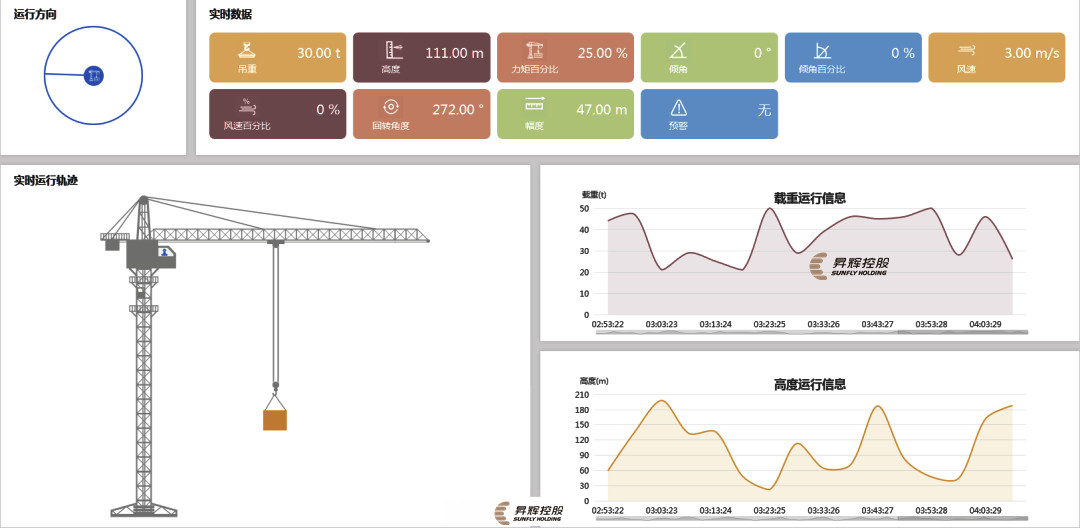Click the load chart horizontal zoom slider

click(x=810, y=331)
